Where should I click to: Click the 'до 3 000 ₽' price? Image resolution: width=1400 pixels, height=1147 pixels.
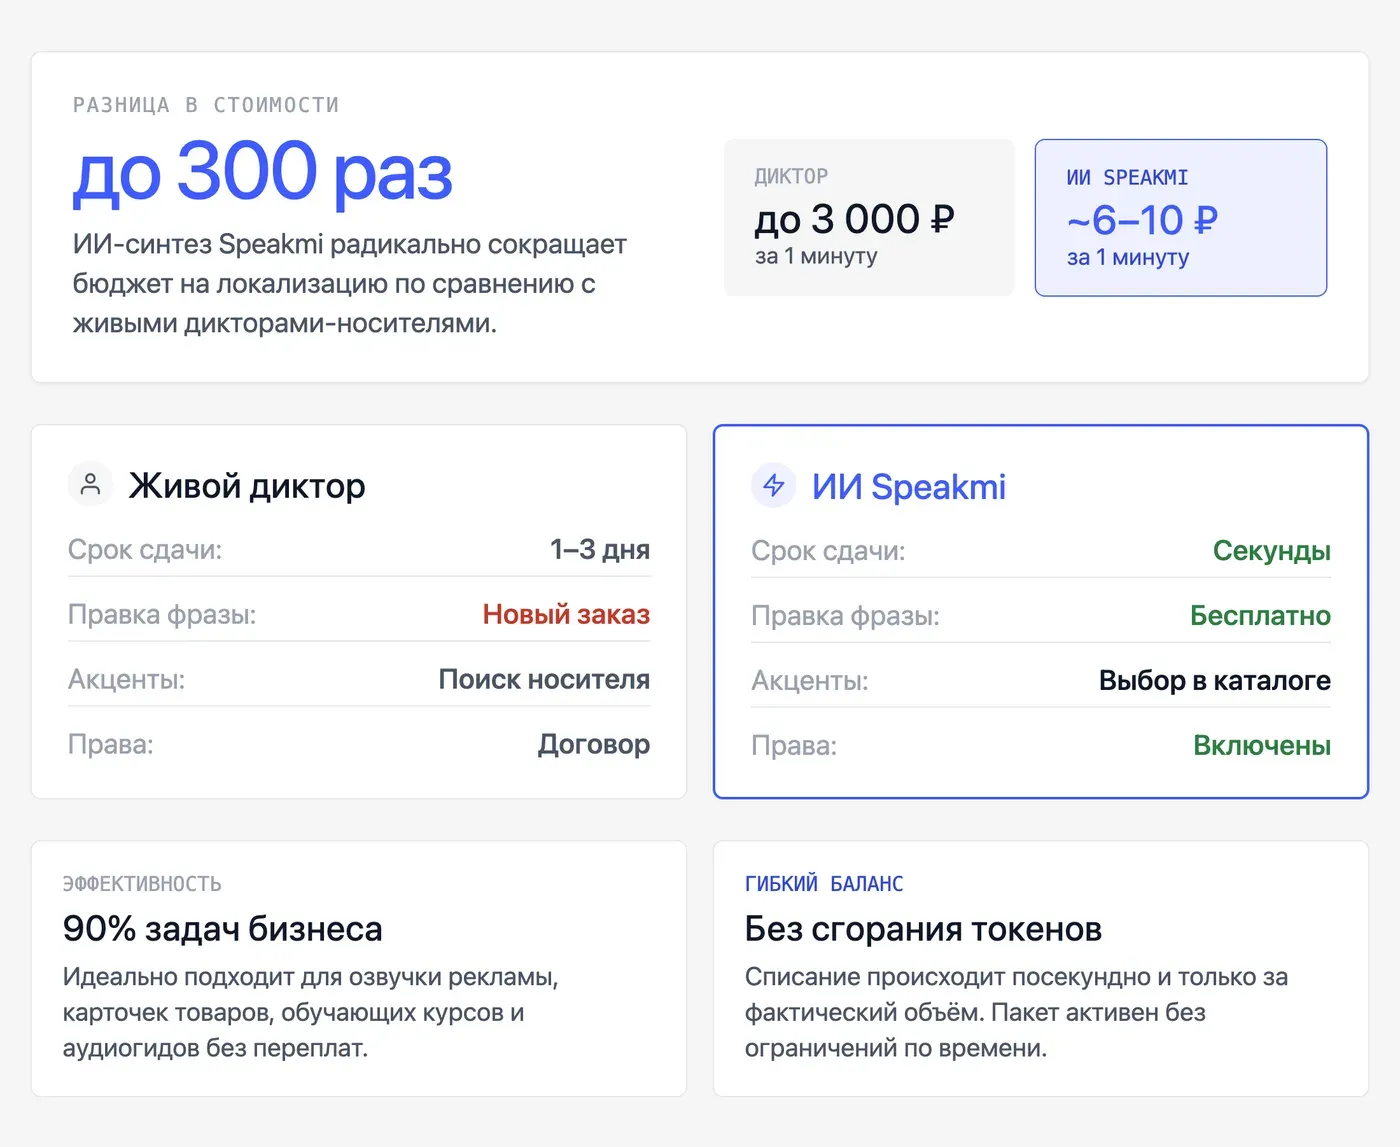pos(855,219)
